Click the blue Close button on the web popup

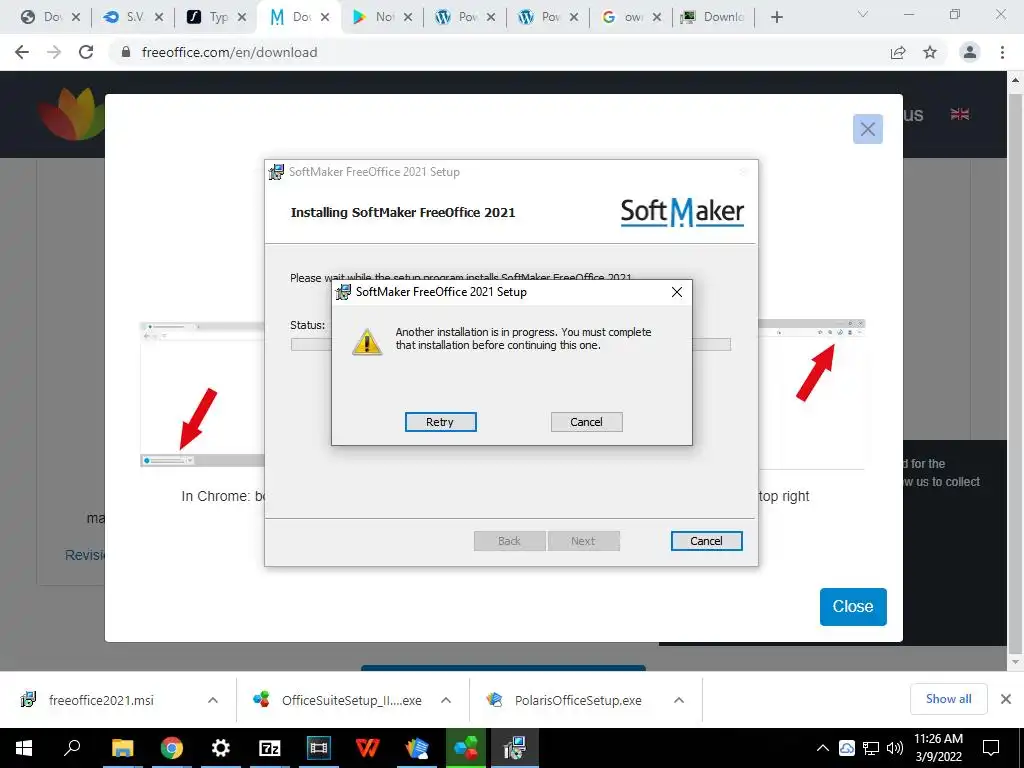pyautogui.click(x=853, y=607)
